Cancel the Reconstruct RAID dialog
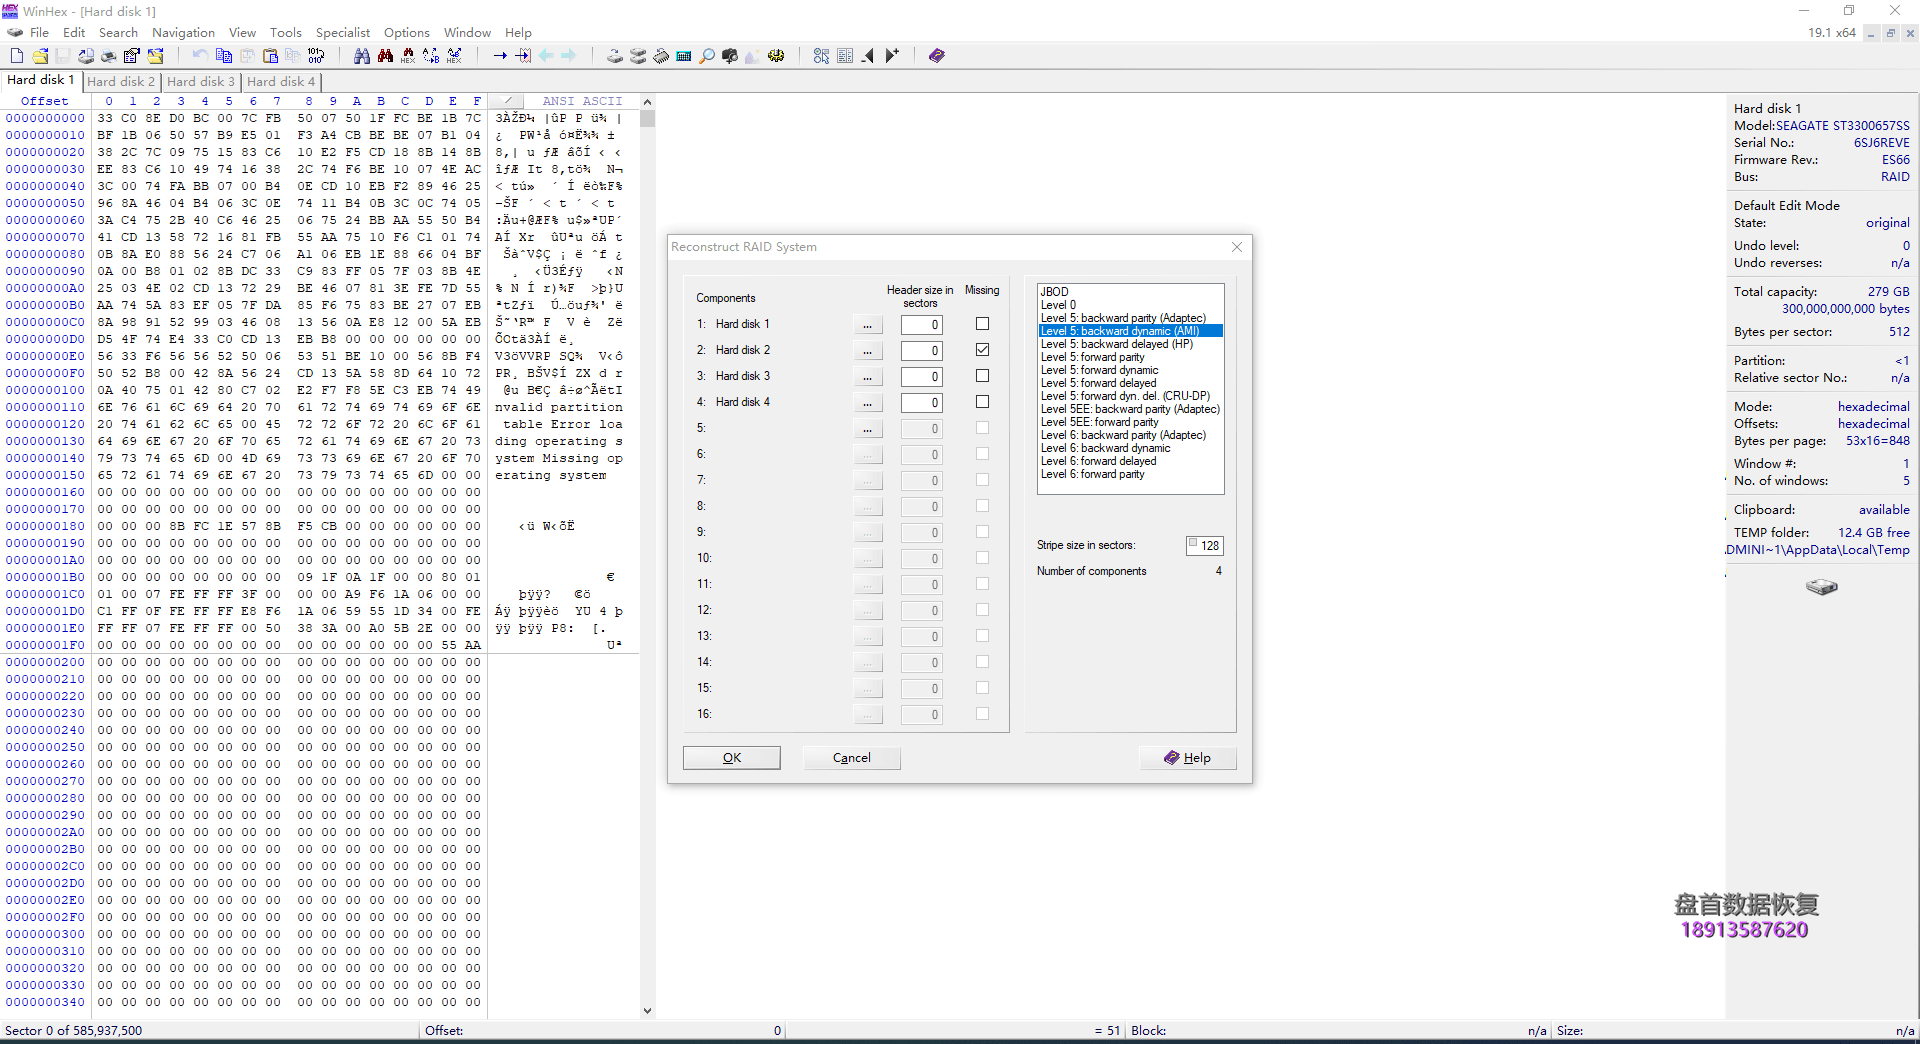Screen dimensions: 1920x1044 coord(852,758)
